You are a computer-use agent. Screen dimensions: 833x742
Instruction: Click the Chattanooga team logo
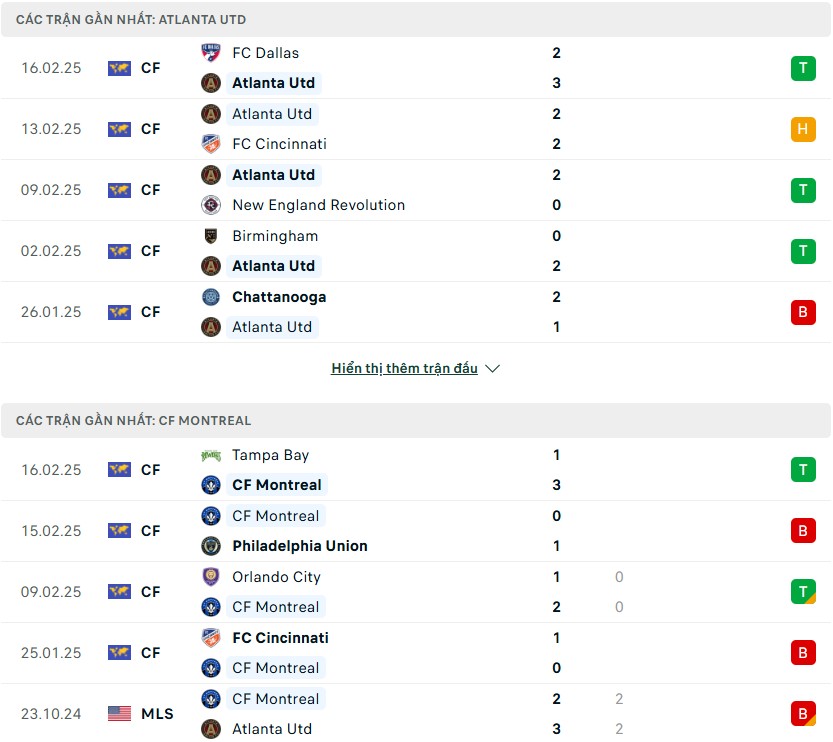tap(211, 297)
